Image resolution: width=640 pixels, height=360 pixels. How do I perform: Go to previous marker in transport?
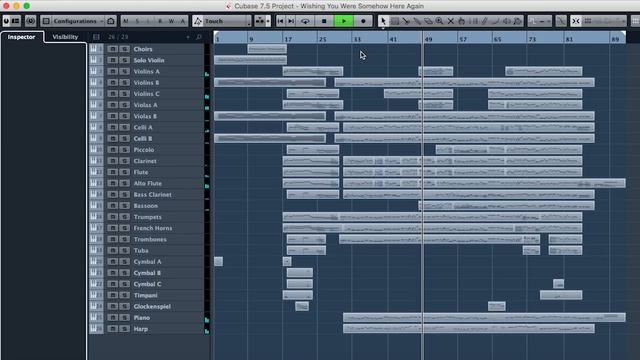[280, 21]
